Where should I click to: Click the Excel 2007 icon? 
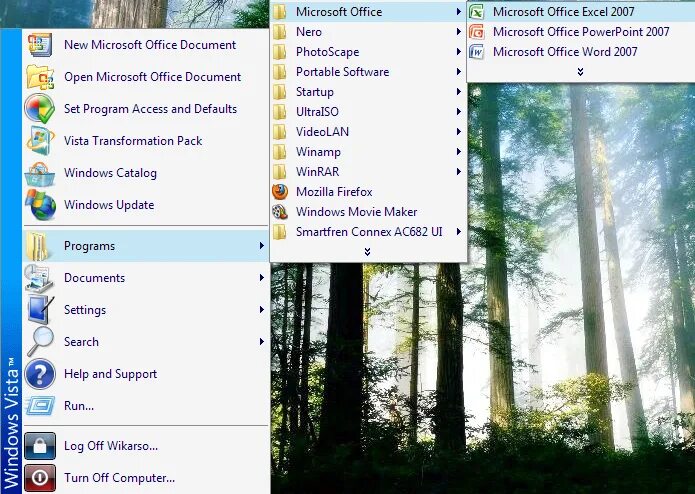476,12
